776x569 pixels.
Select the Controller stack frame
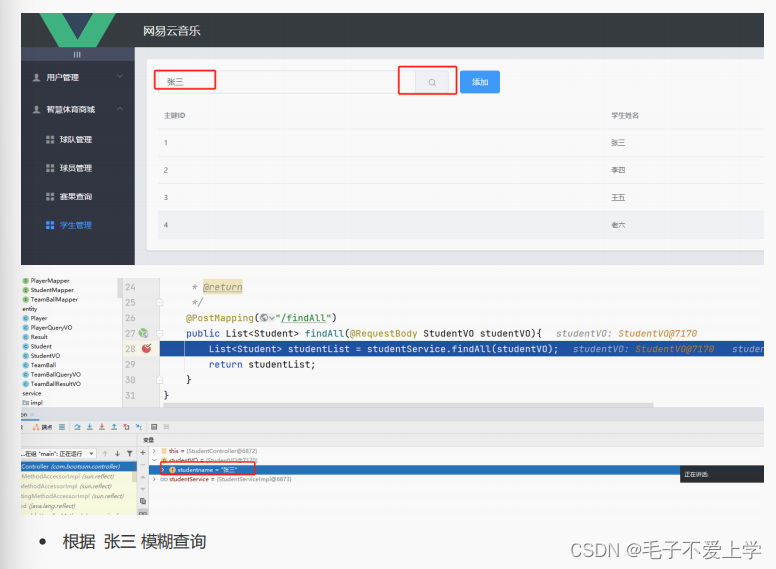click(x=79, y=466)
